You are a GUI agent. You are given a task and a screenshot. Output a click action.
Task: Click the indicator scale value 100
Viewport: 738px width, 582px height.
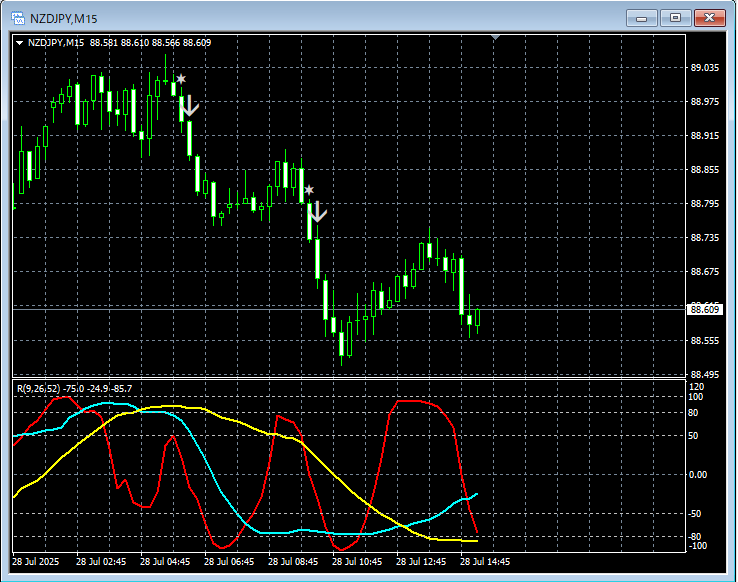(x=696, y=397)
